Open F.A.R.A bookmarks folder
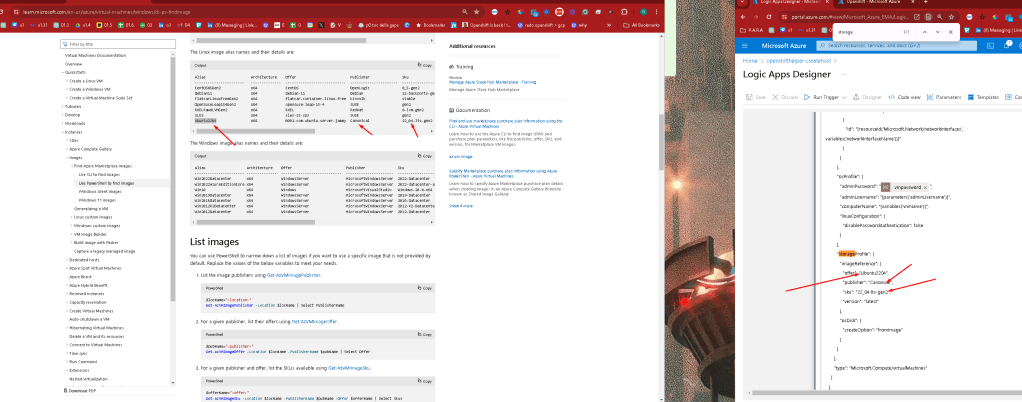Viewport: 1022px width, 402px height. (x=753, y=29)
